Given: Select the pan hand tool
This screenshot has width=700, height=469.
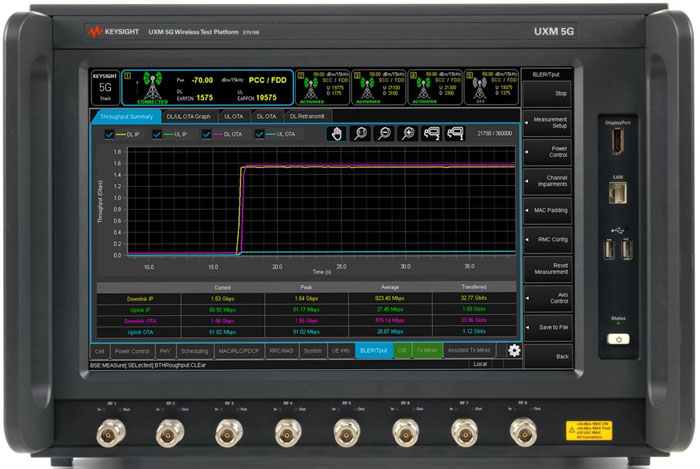Looking at the screenshot, I should (x=337, y=133).
